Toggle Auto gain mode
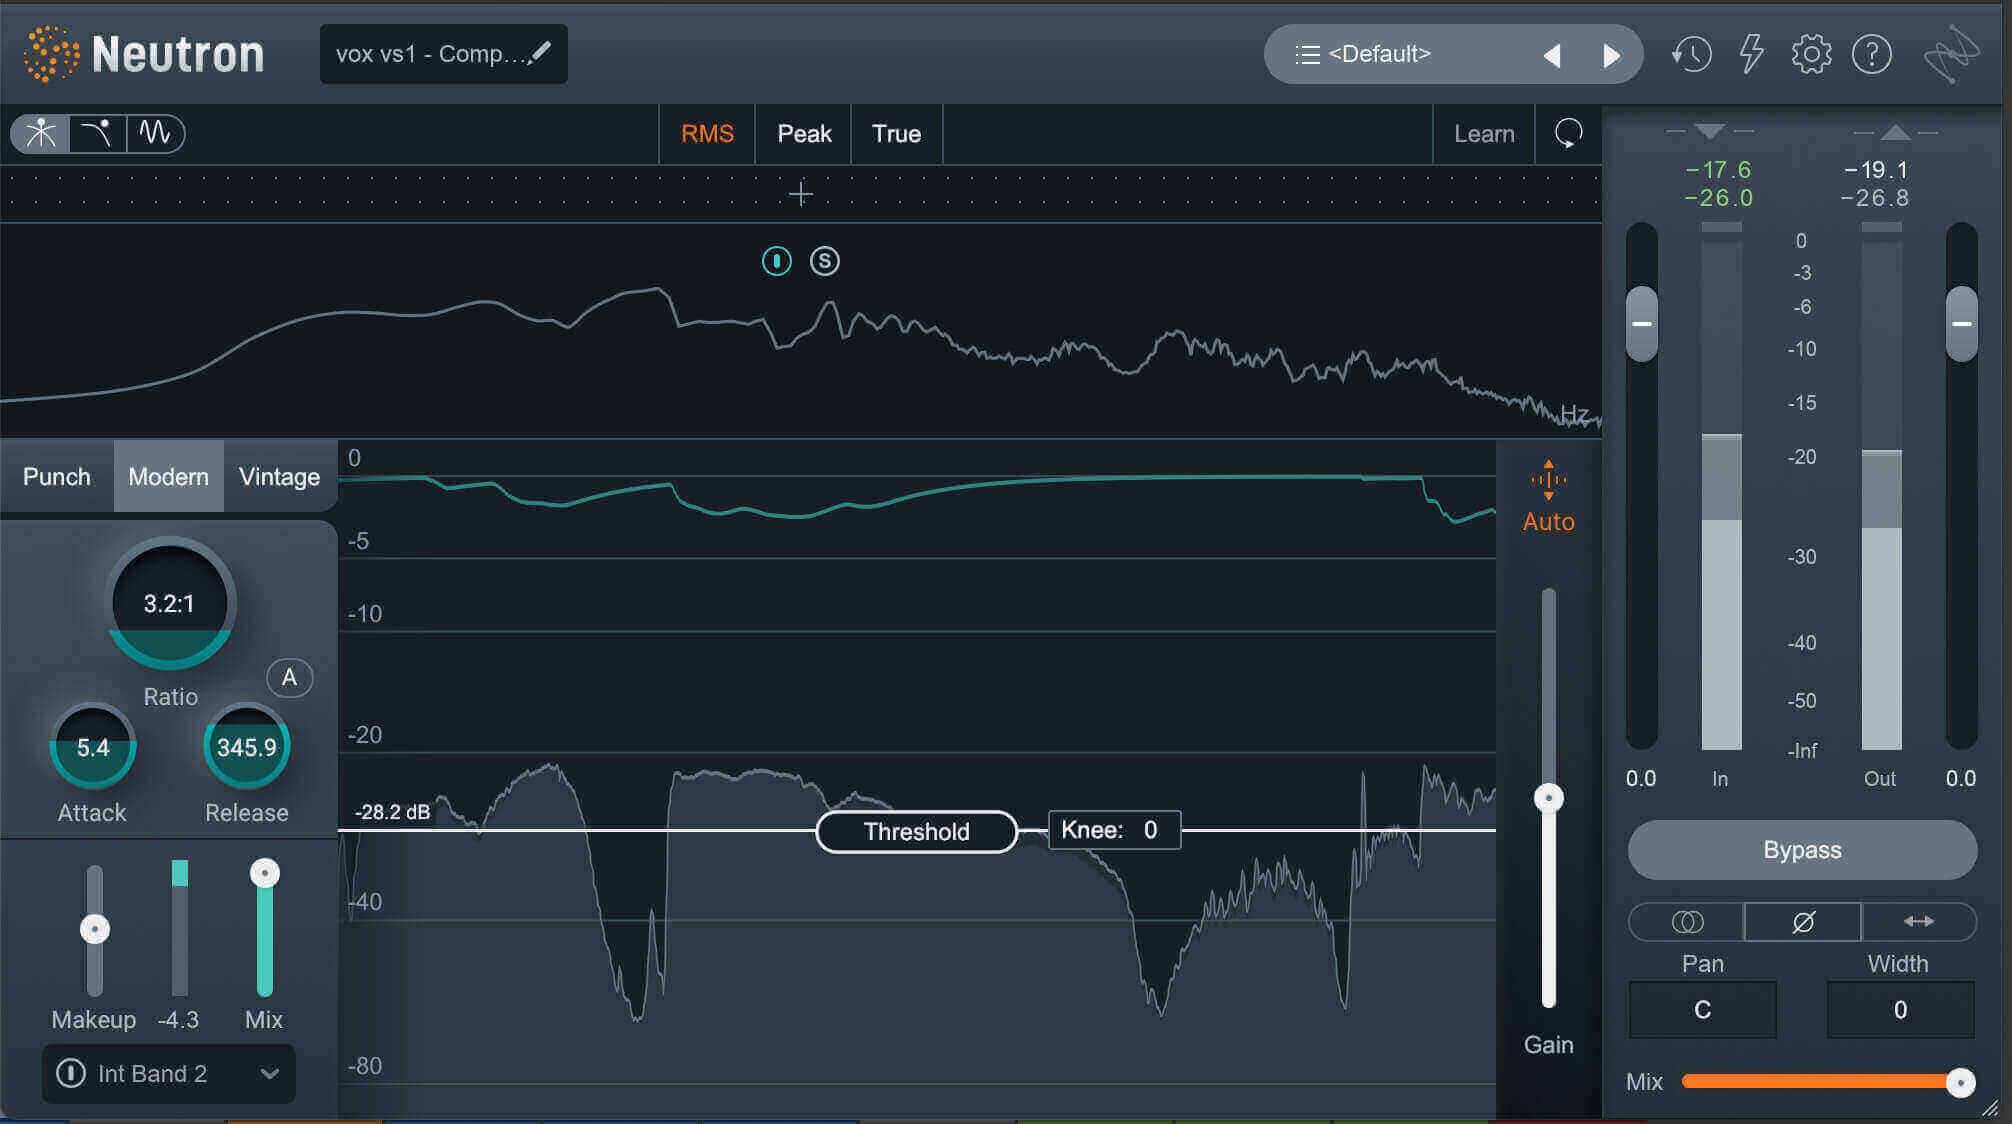The image size is (2012, 1124). 1548,497
